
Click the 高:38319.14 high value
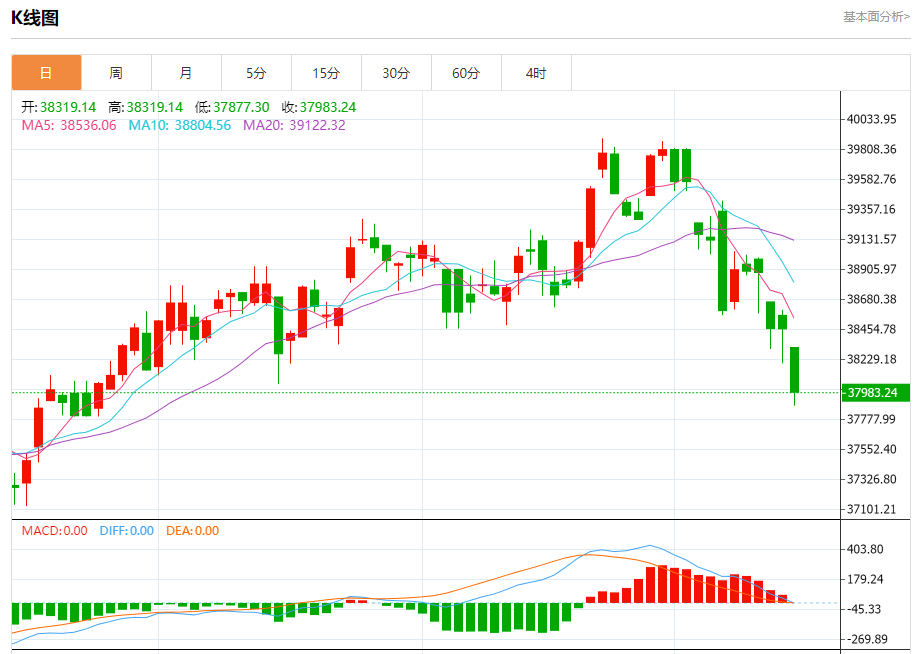coord(146,107)
